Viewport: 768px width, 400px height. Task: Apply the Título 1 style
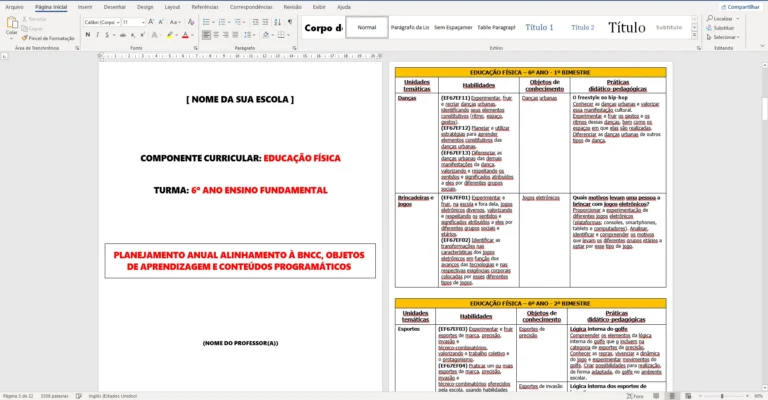tap(539, 27)
